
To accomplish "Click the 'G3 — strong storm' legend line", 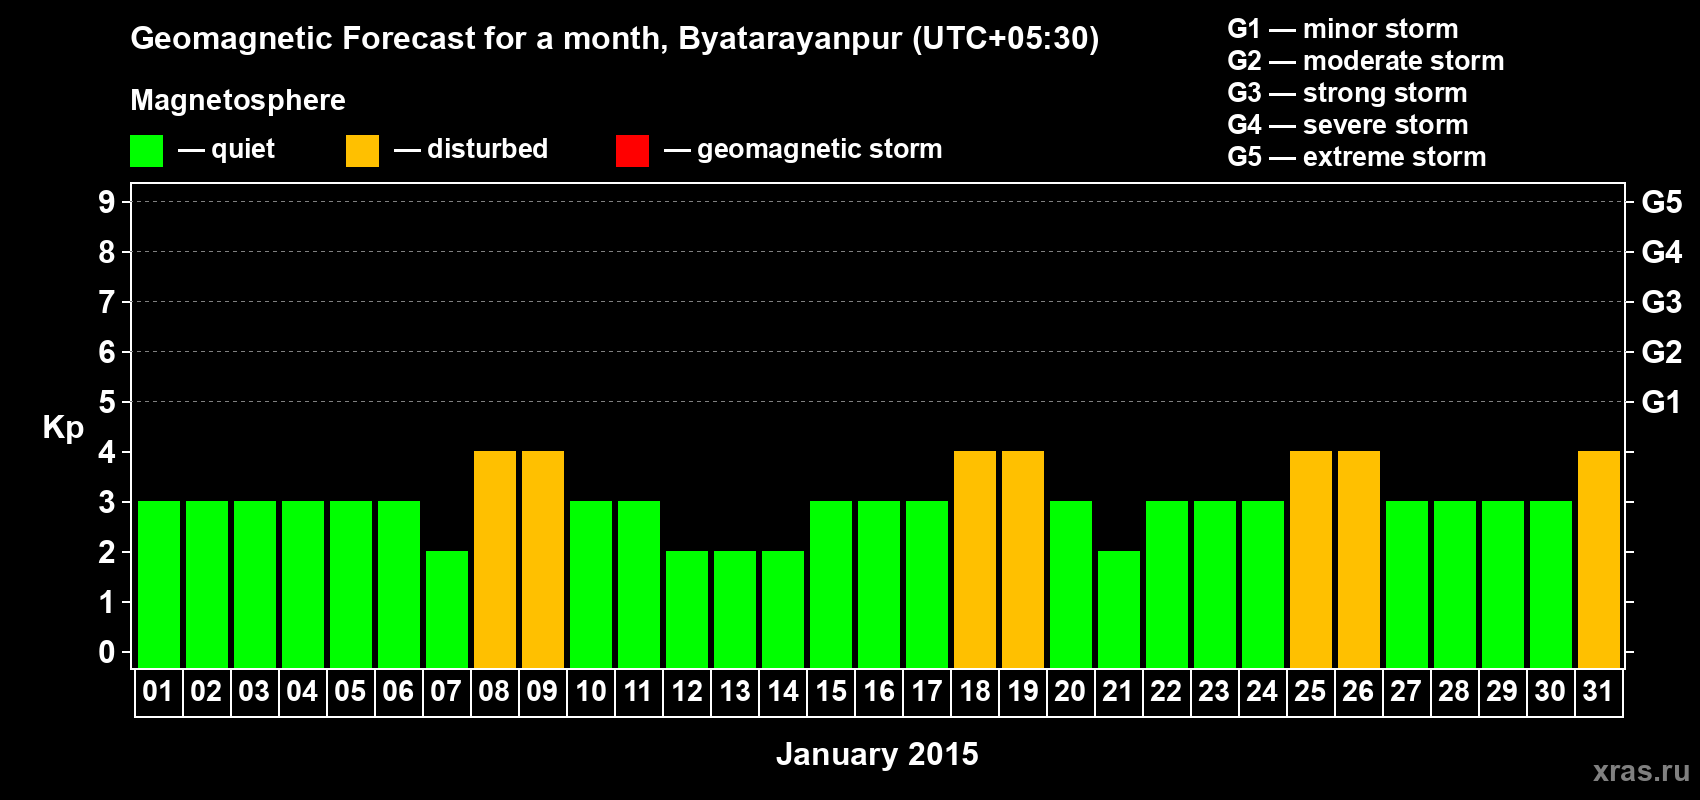I will coord(1348,93).
